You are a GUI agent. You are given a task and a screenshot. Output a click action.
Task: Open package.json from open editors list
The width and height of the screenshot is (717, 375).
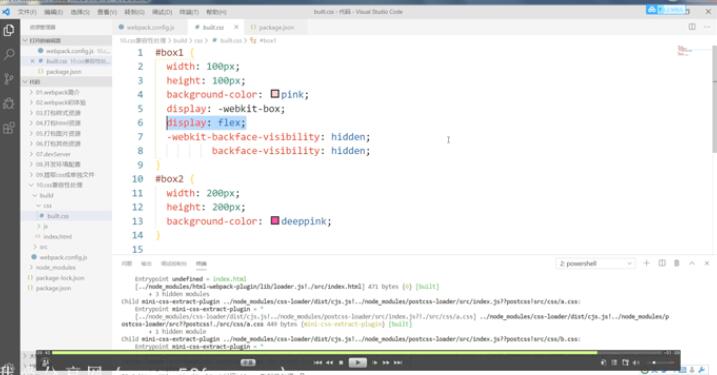pyautogui.click(x=66, y=72)
